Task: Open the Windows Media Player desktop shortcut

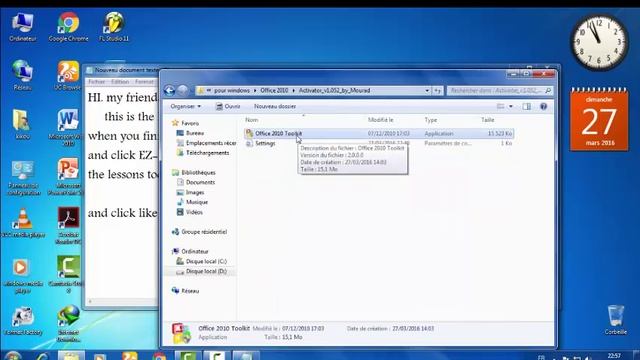Action: (22, 276)
